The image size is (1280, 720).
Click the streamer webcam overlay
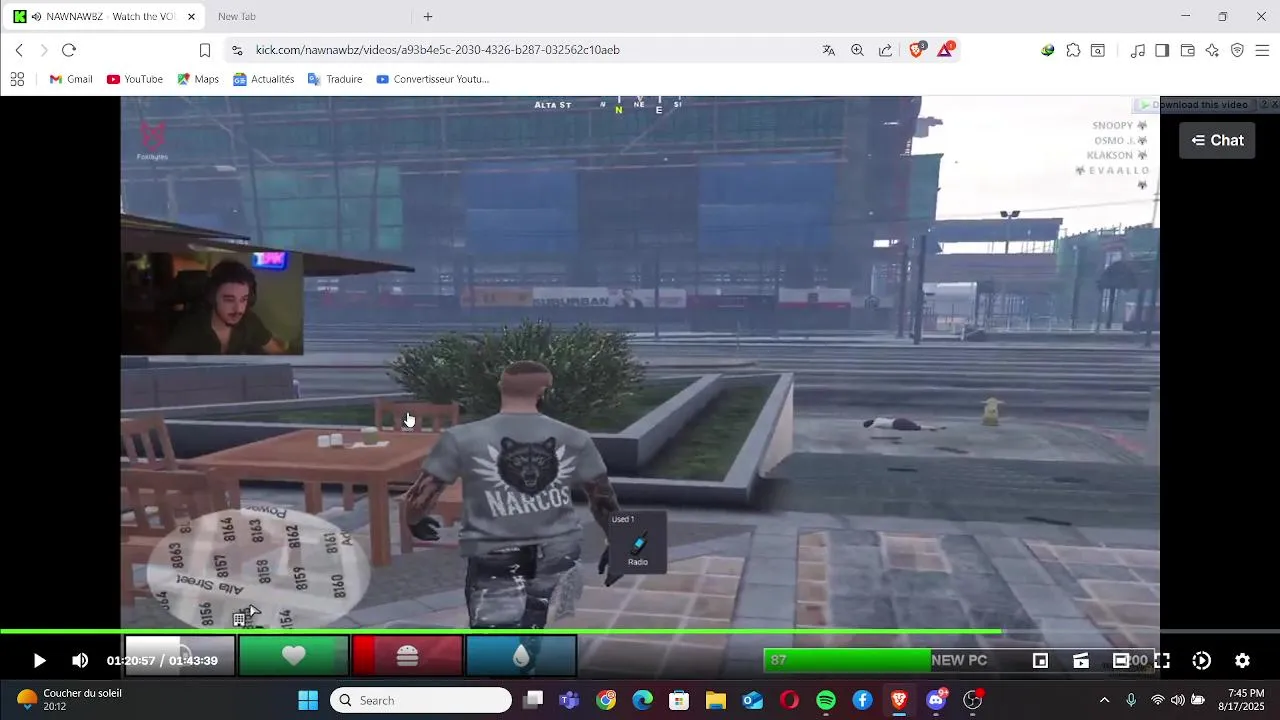point(212,302)
